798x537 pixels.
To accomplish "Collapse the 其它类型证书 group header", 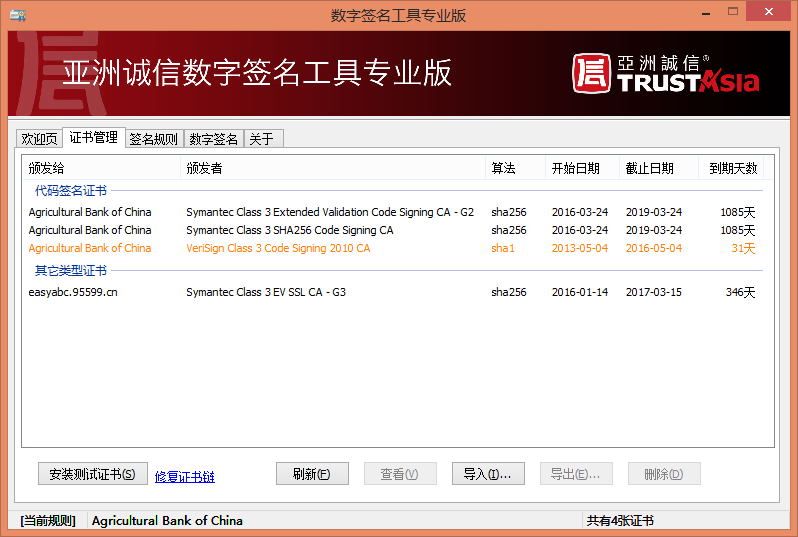I will (71, 271).
